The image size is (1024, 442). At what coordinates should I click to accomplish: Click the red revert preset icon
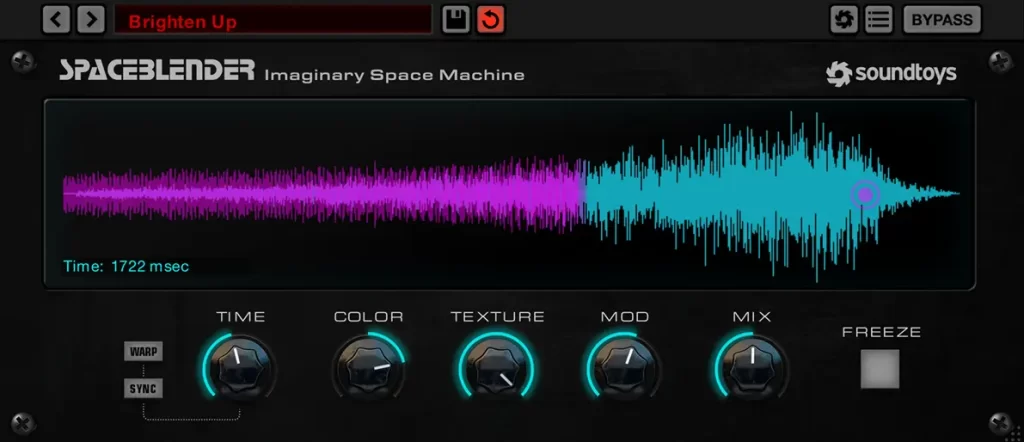coord(490,19)
